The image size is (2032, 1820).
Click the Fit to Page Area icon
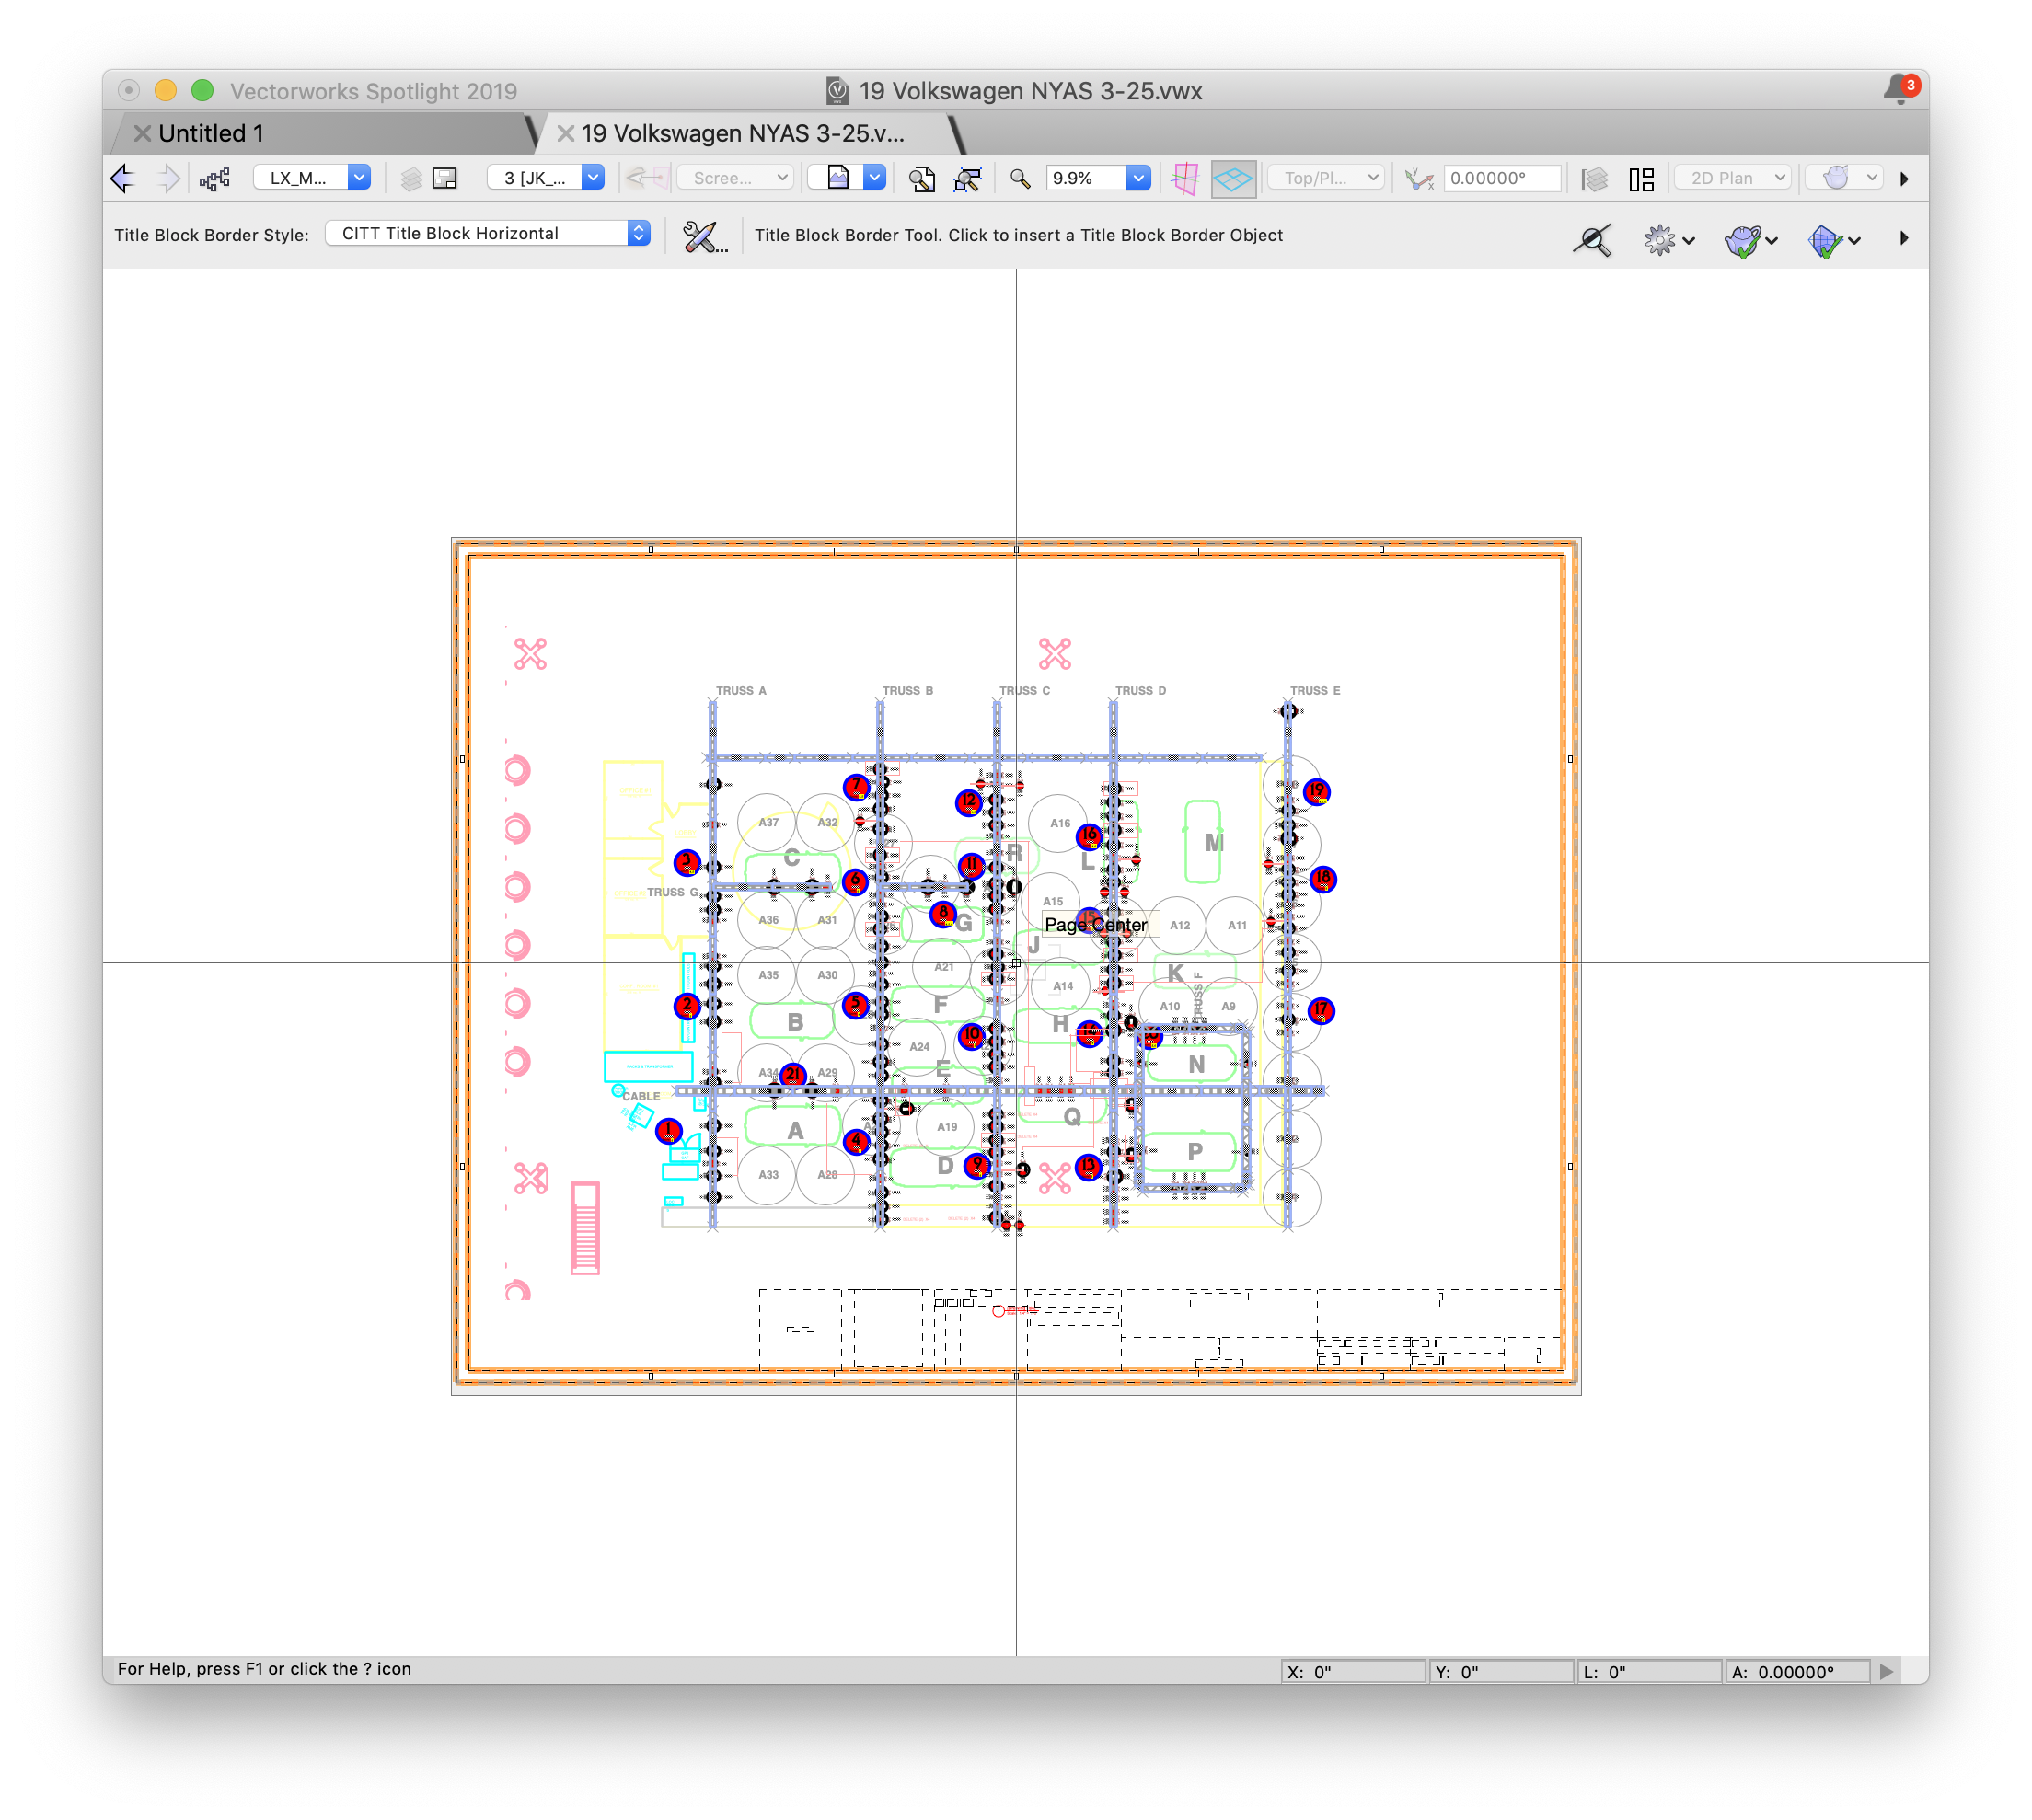922,178
